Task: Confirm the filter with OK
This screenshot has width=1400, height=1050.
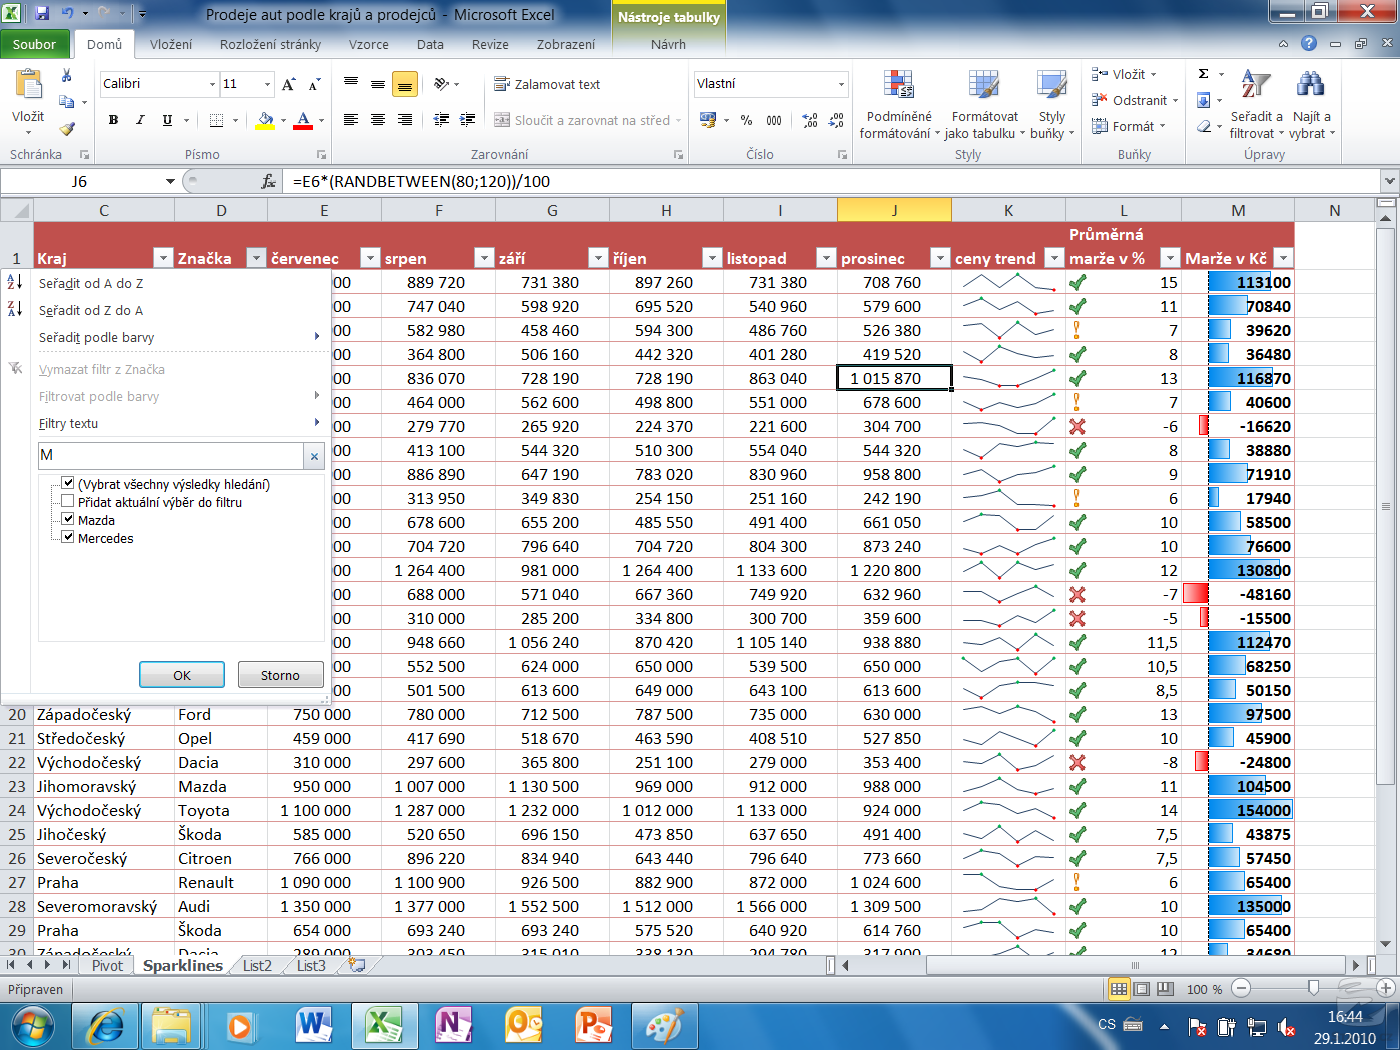Action: click(x=182, y=675)
